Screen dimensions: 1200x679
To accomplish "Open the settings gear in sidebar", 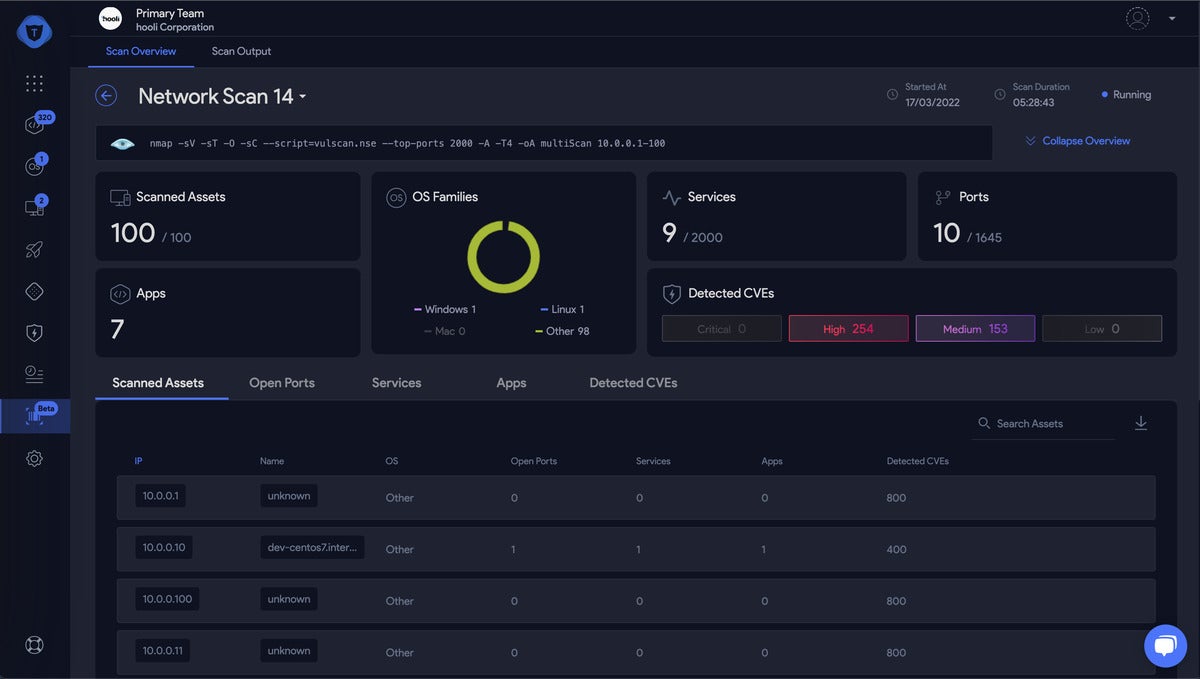I will [34, 458].
